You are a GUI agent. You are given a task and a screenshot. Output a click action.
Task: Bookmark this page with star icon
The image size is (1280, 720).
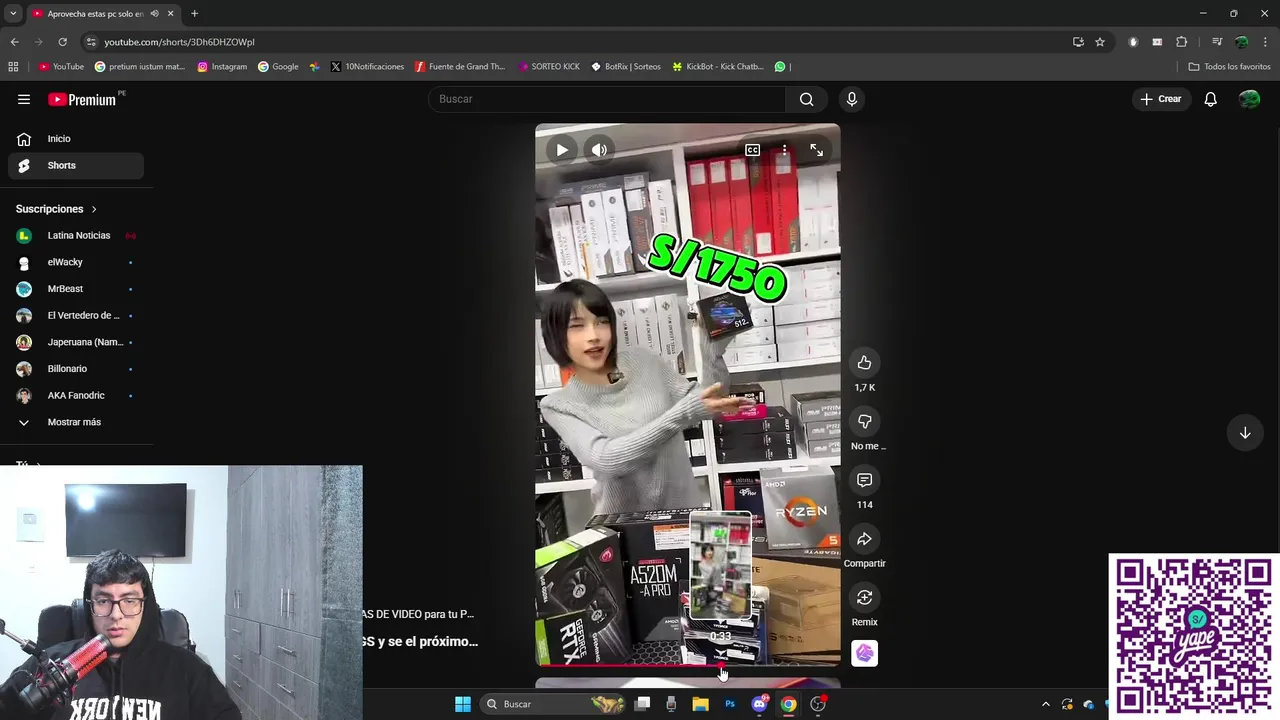coord(1100,42)
